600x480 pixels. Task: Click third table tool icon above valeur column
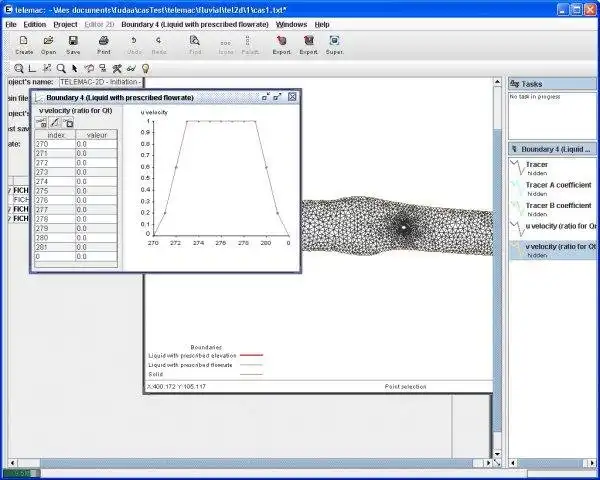coord(68,123)
